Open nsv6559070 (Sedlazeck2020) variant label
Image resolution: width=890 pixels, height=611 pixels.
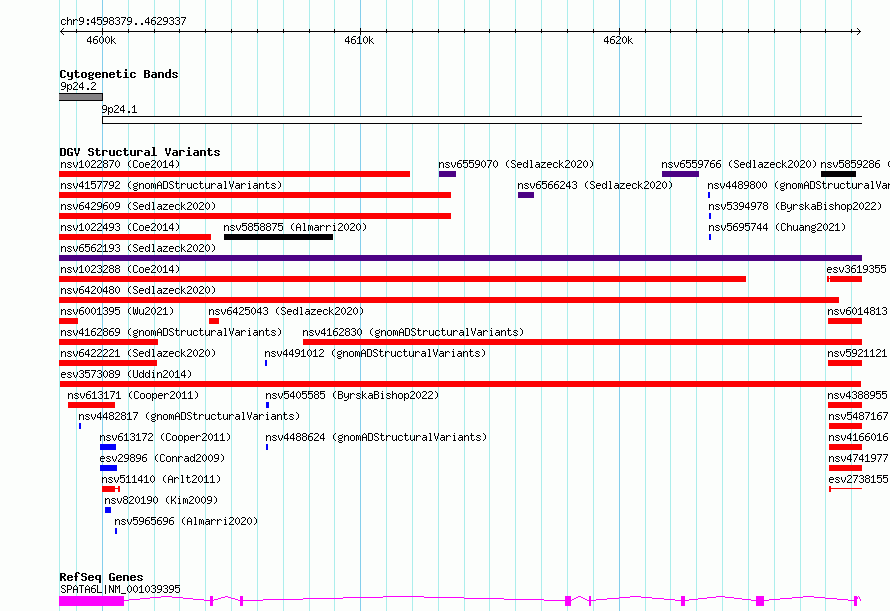click(516, 164)
